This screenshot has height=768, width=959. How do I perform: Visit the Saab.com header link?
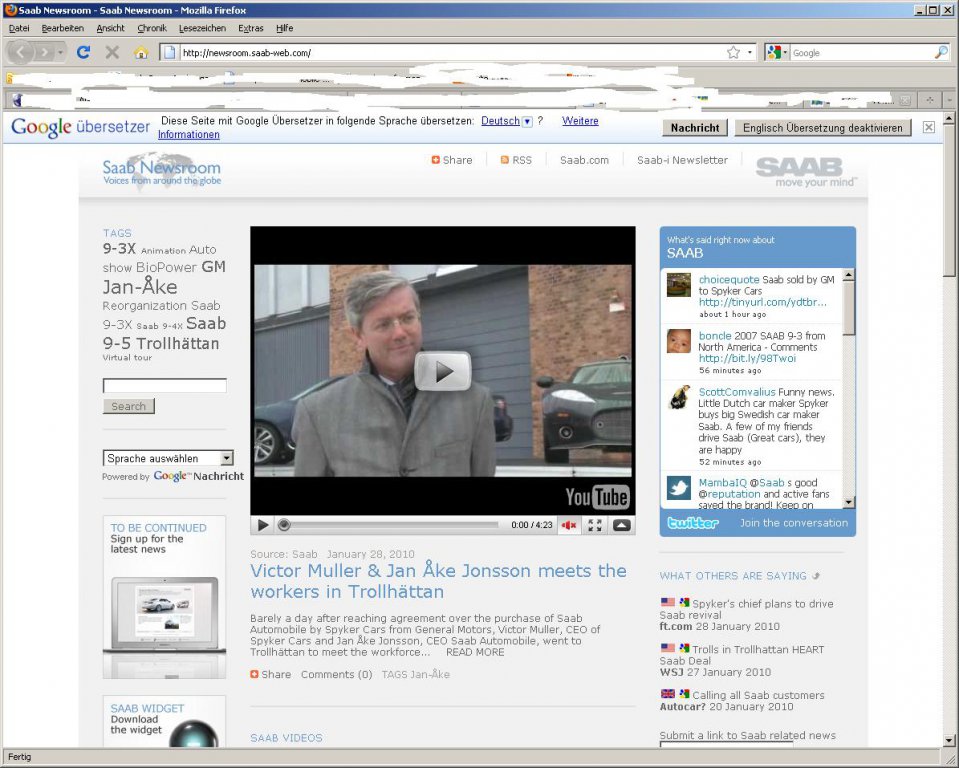(x=584, y=160)
